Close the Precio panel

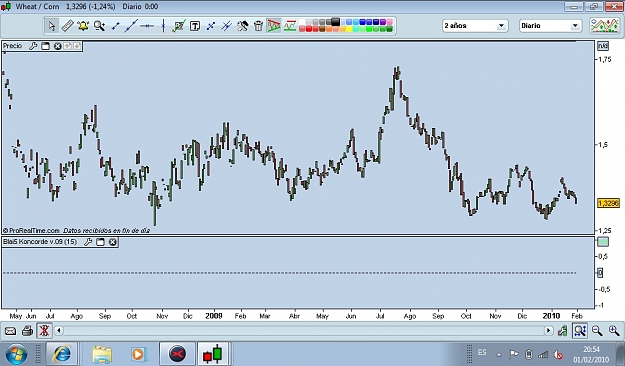pyautogui.click(x=57, y=46)
